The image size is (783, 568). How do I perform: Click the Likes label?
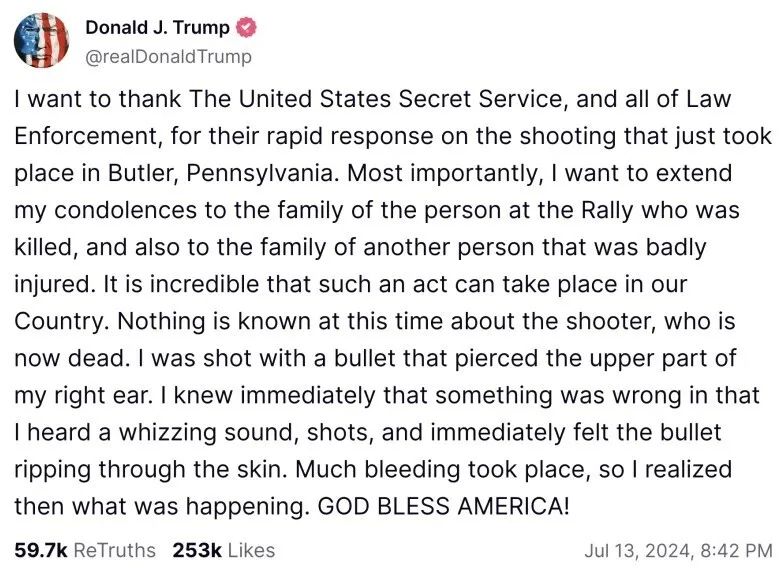[251, 550]
